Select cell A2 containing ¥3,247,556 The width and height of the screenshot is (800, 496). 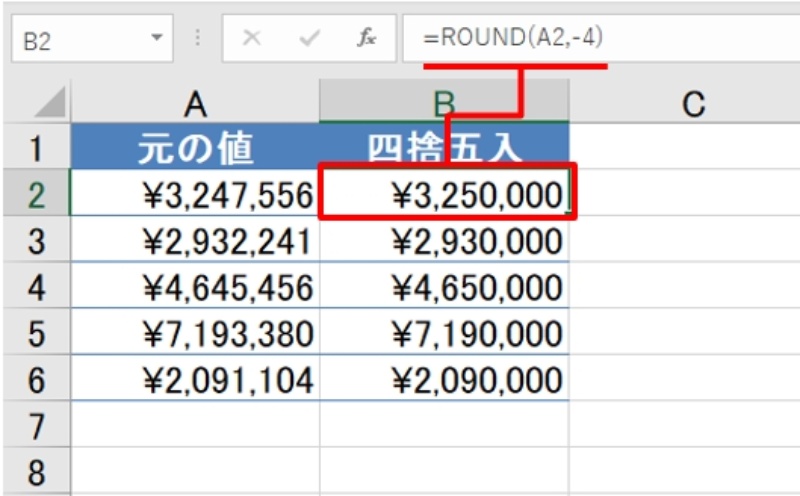pos(195,195)
